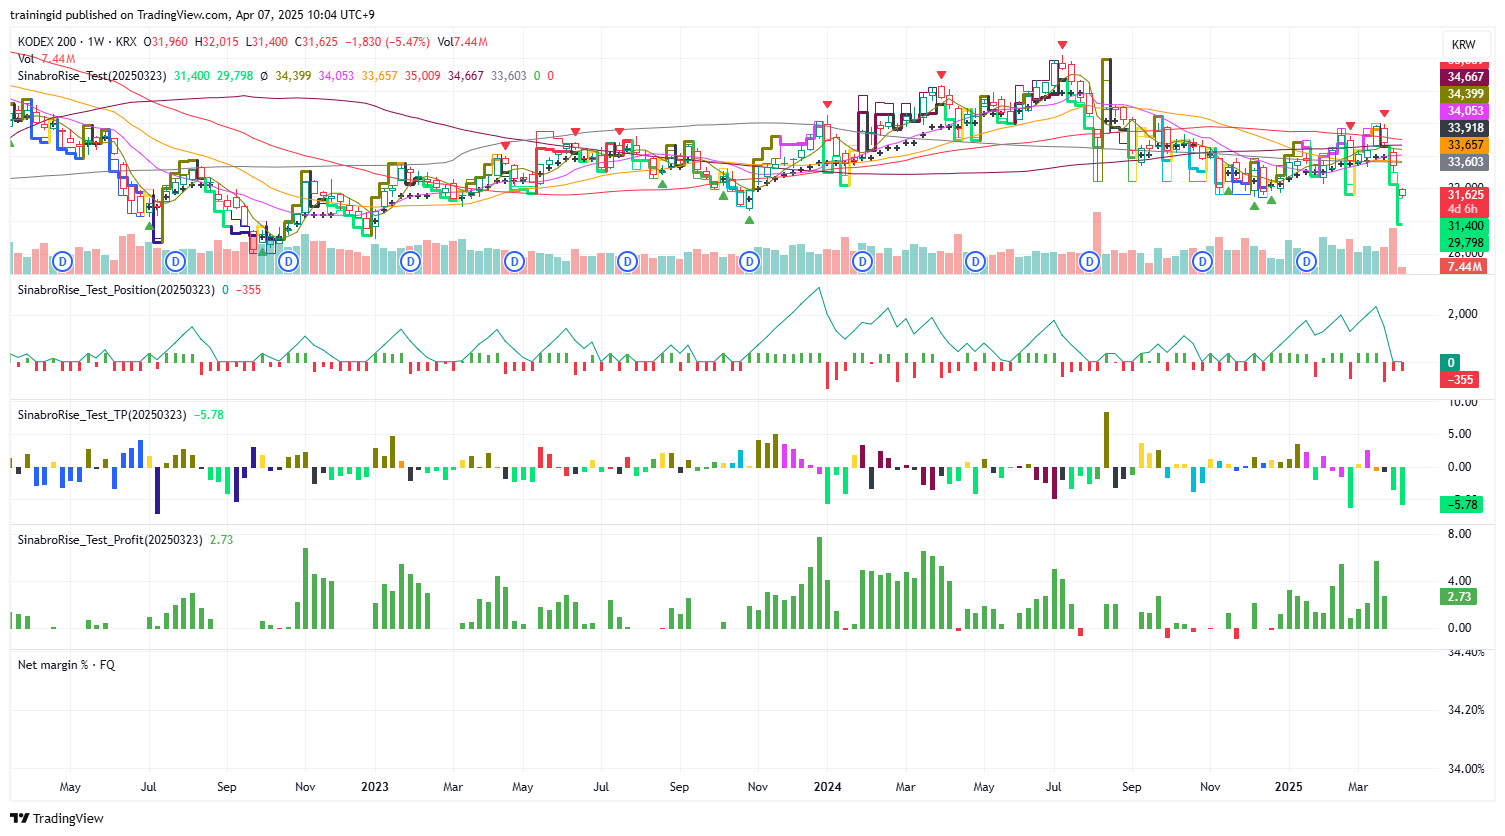
Task: Click the red 7.44M volume axis label
Action: pos(1465,267)
